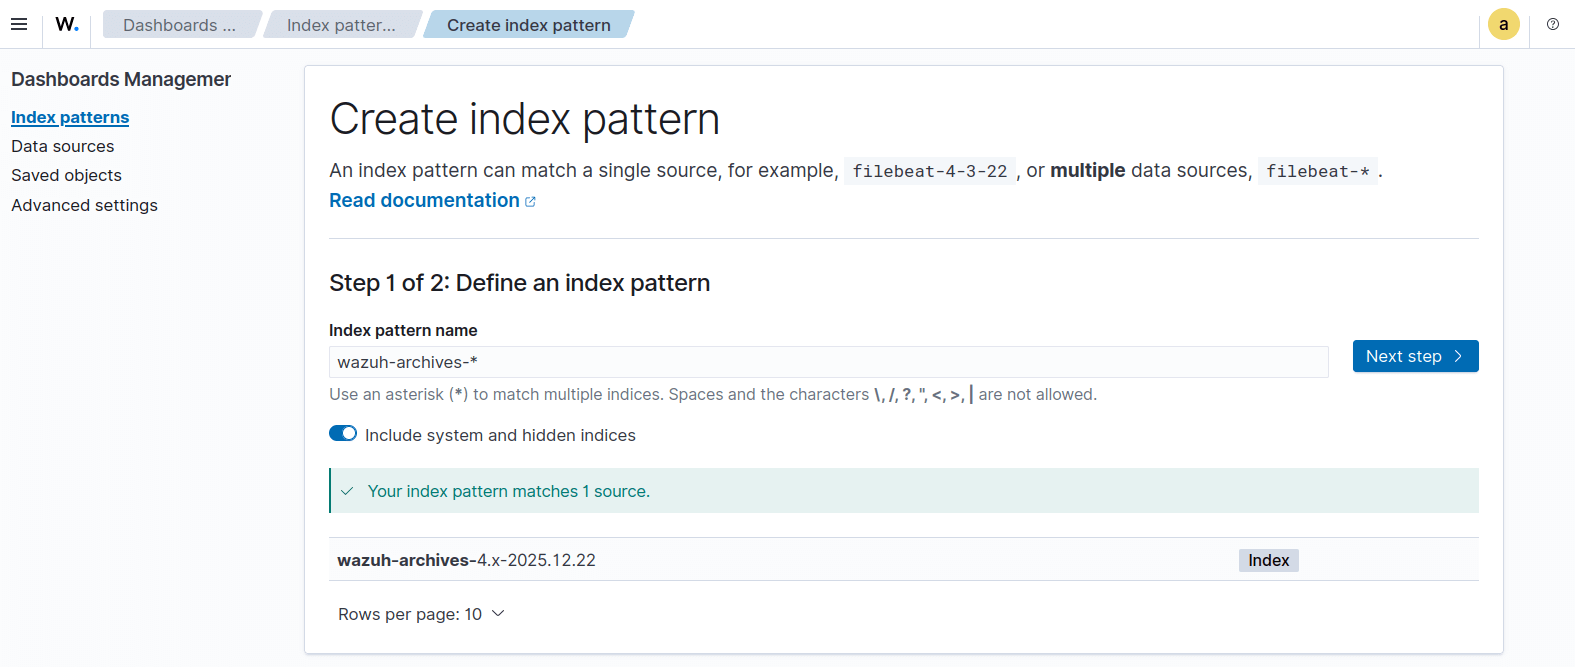Open the Read documentation link

pyautogui.click(x=424, y=200)
